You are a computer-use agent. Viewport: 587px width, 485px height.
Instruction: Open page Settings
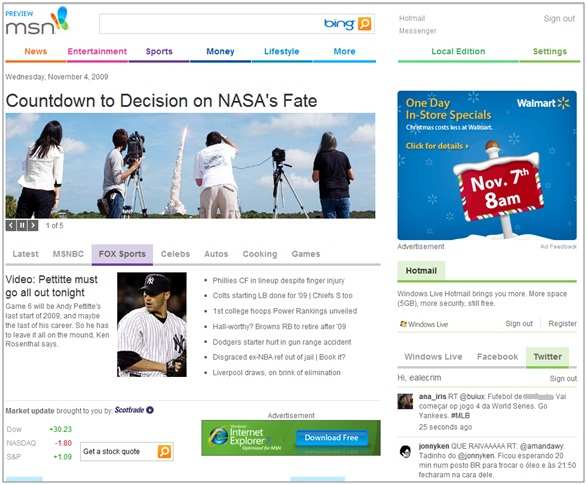(550, 52)
